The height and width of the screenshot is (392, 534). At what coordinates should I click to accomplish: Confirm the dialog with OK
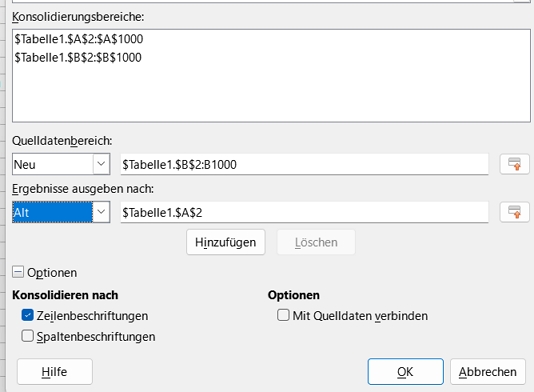pos(405,372)
